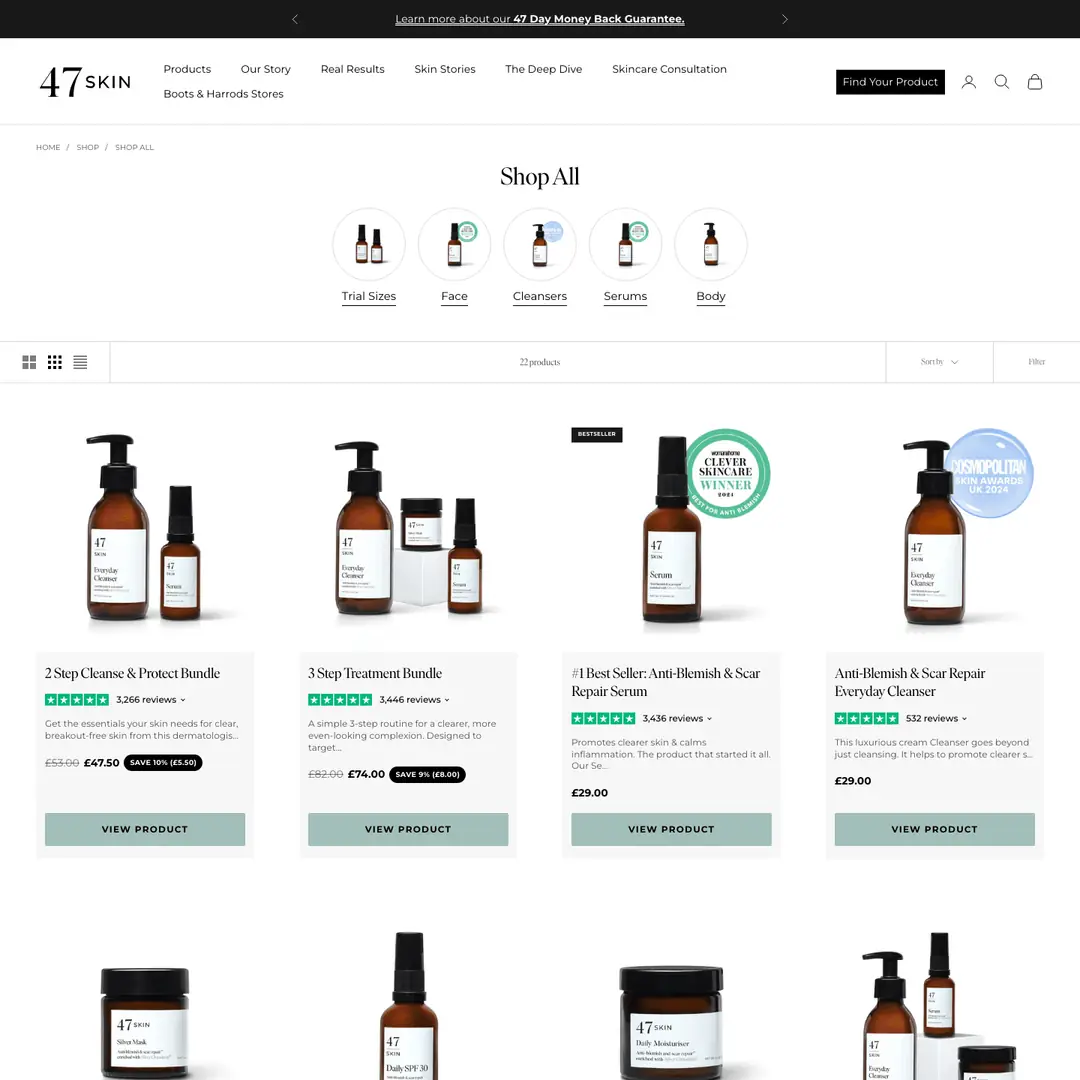Viewport: 1080px width, 1080px height.
Task: Open 3 Step Treatment Bundle title
Action: coord(375,674)
